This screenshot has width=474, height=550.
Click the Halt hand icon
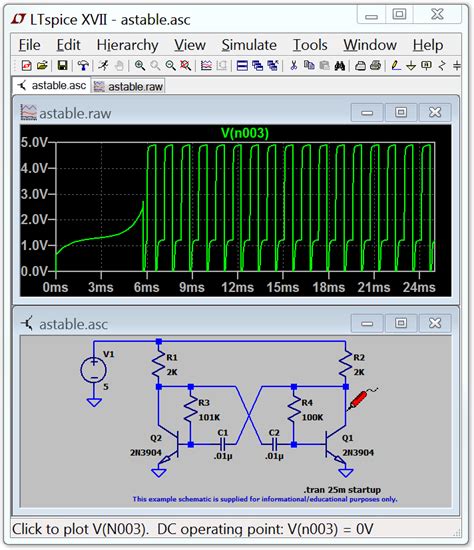pyautogui.click(x=119, y=66)
